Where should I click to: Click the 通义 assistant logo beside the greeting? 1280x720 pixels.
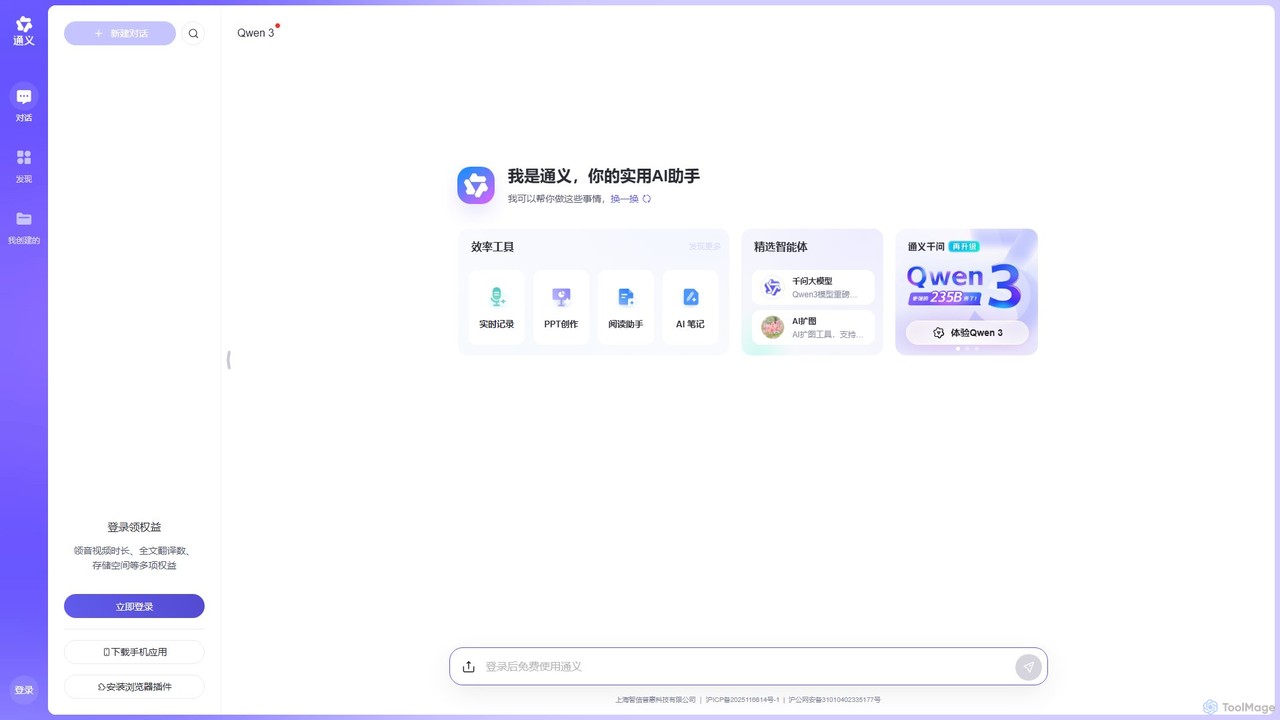point(476,185)
